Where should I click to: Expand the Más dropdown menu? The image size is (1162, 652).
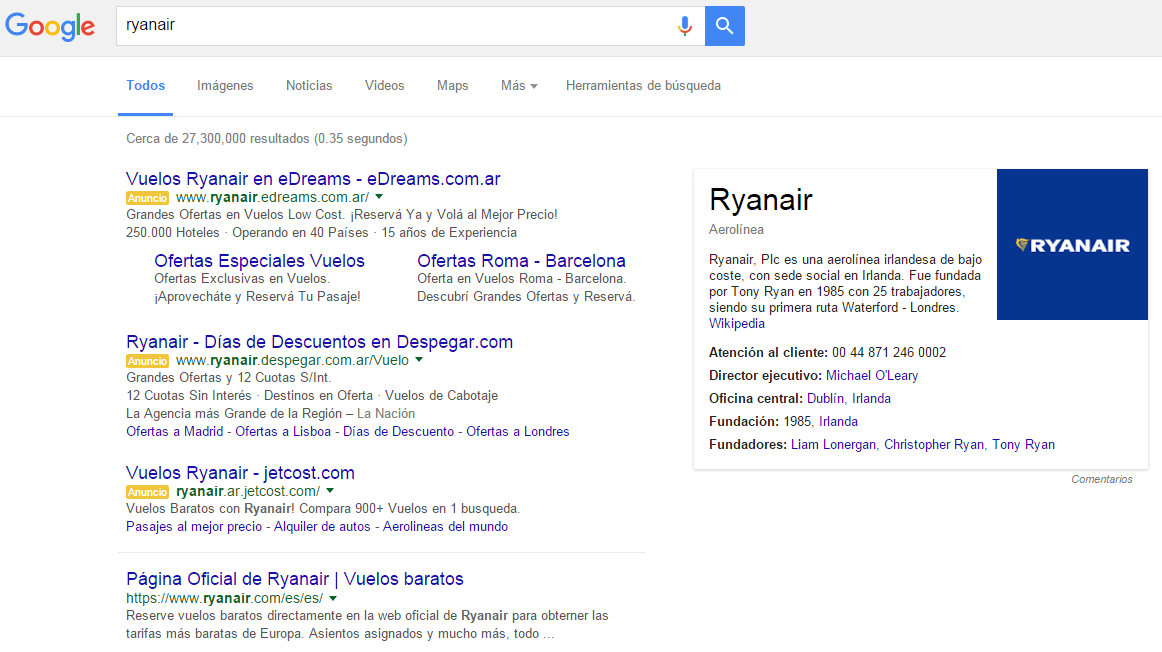coord(519,86)
